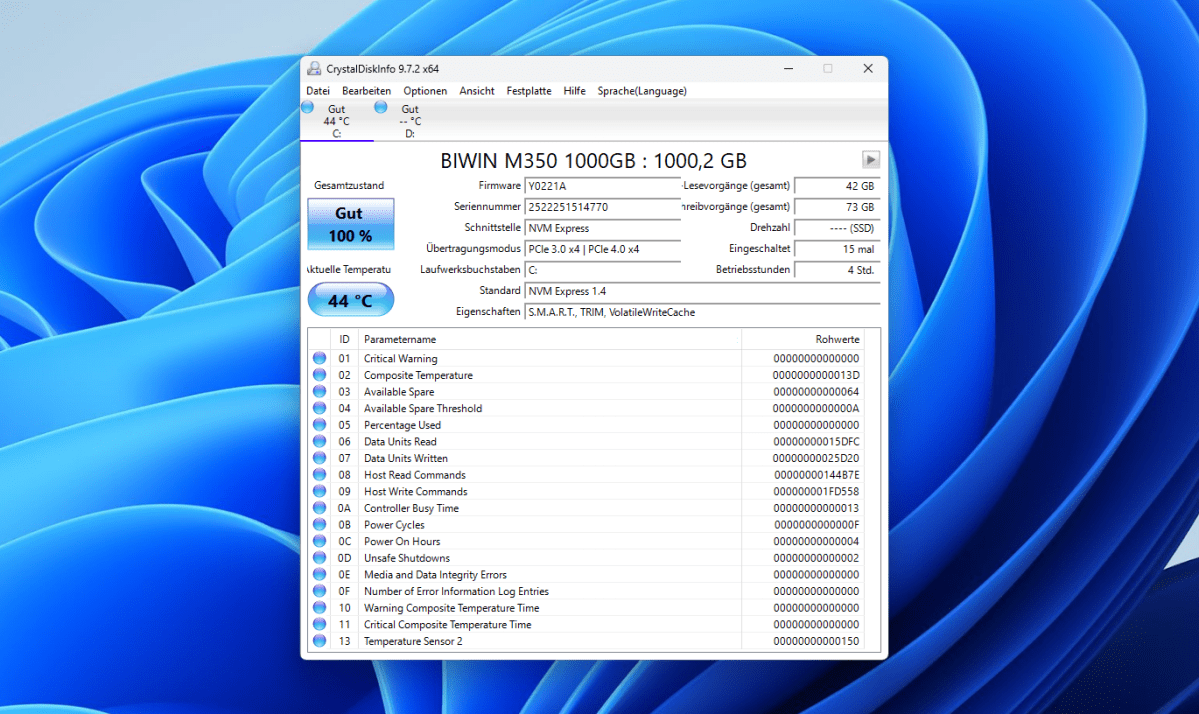Open the Ansicht menu

(x=476, y=90)
